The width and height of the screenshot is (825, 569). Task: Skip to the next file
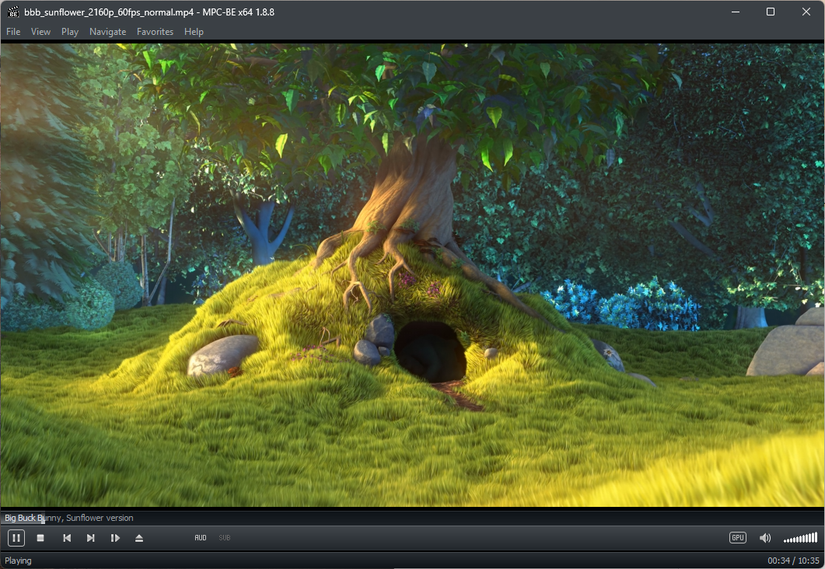(x=90, y=538)
